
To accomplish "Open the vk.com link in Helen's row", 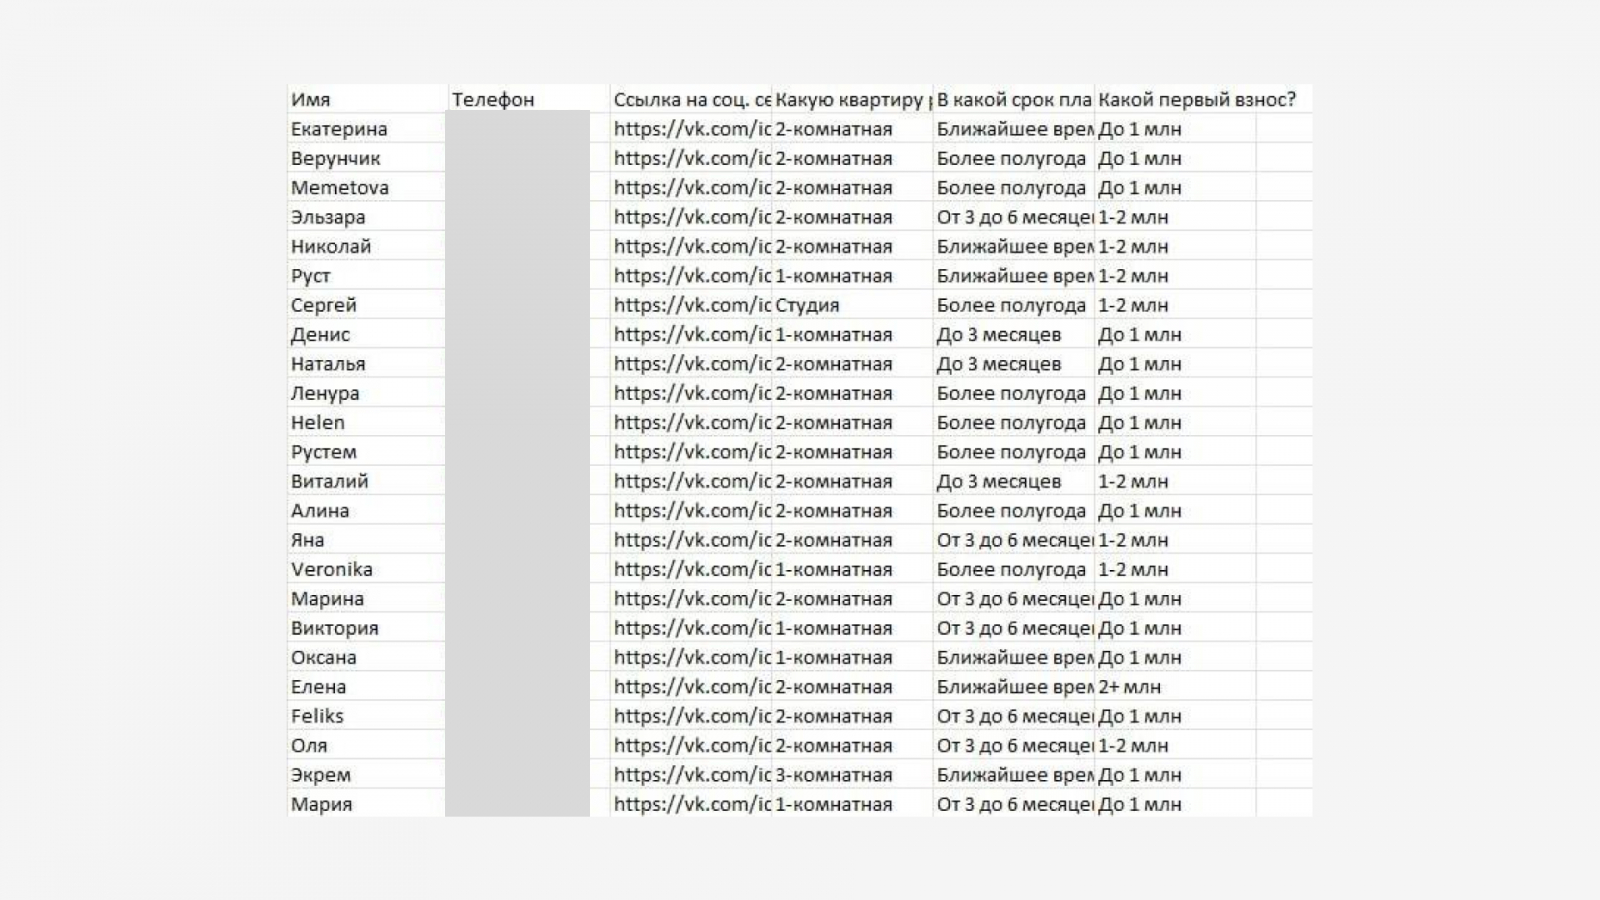I will [692, 422].
